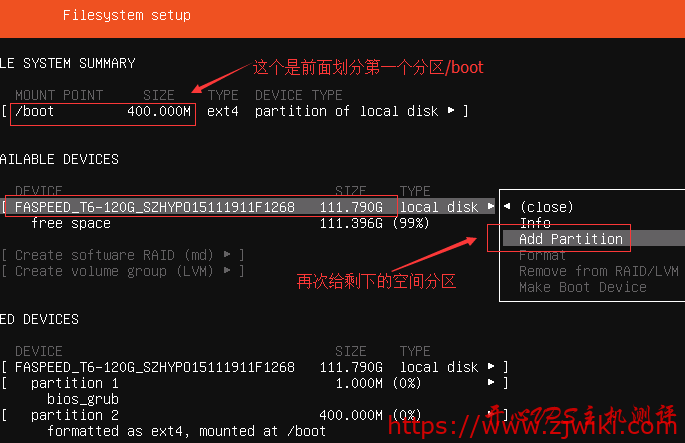Choose Make Boot Device in the menu
The image size is (685, 443).
point(583,287)
